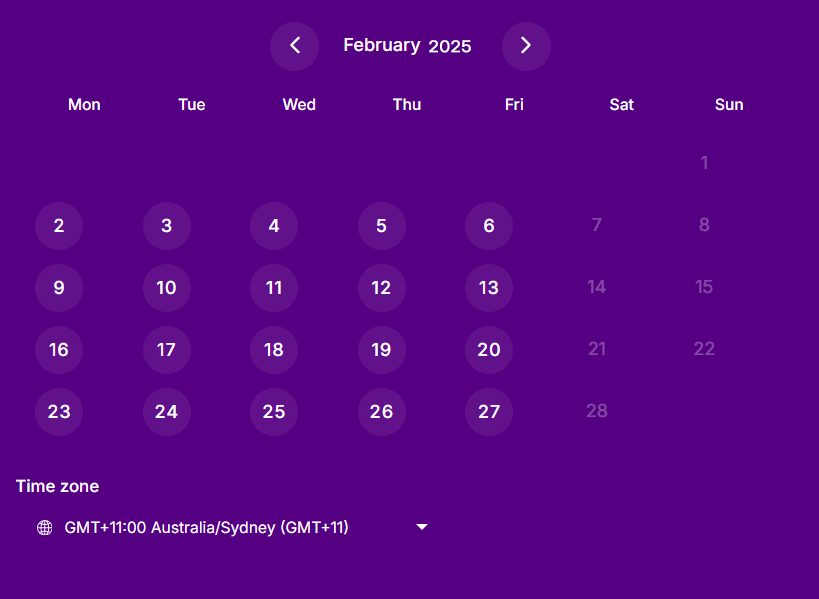
Task: Click the dropdown arrow beside the time zone
Action: coord(421,527)
